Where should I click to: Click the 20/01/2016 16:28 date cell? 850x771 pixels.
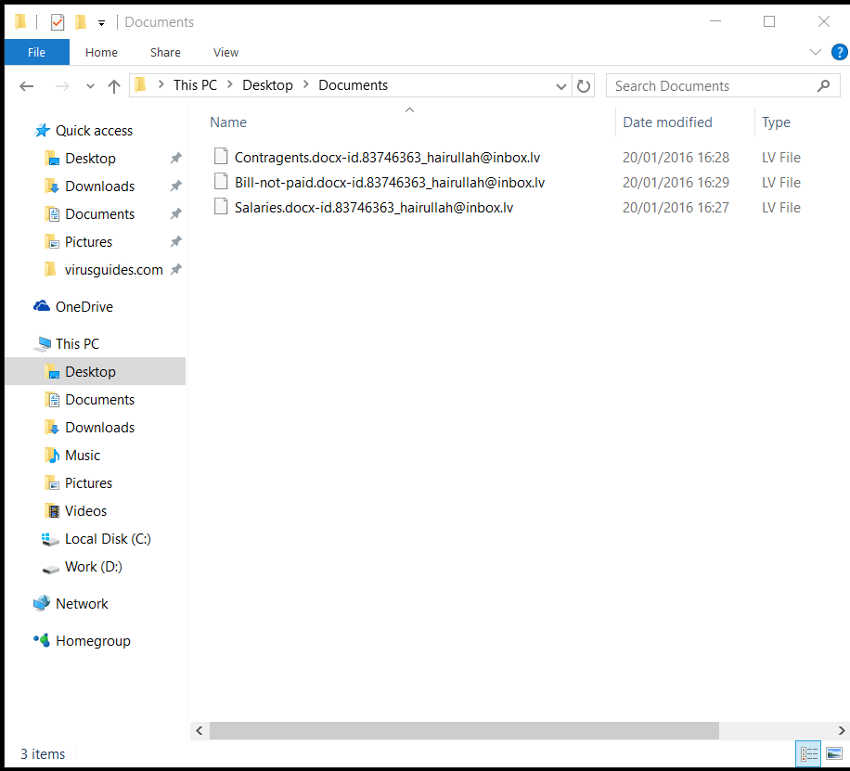(x=675, y=157)
